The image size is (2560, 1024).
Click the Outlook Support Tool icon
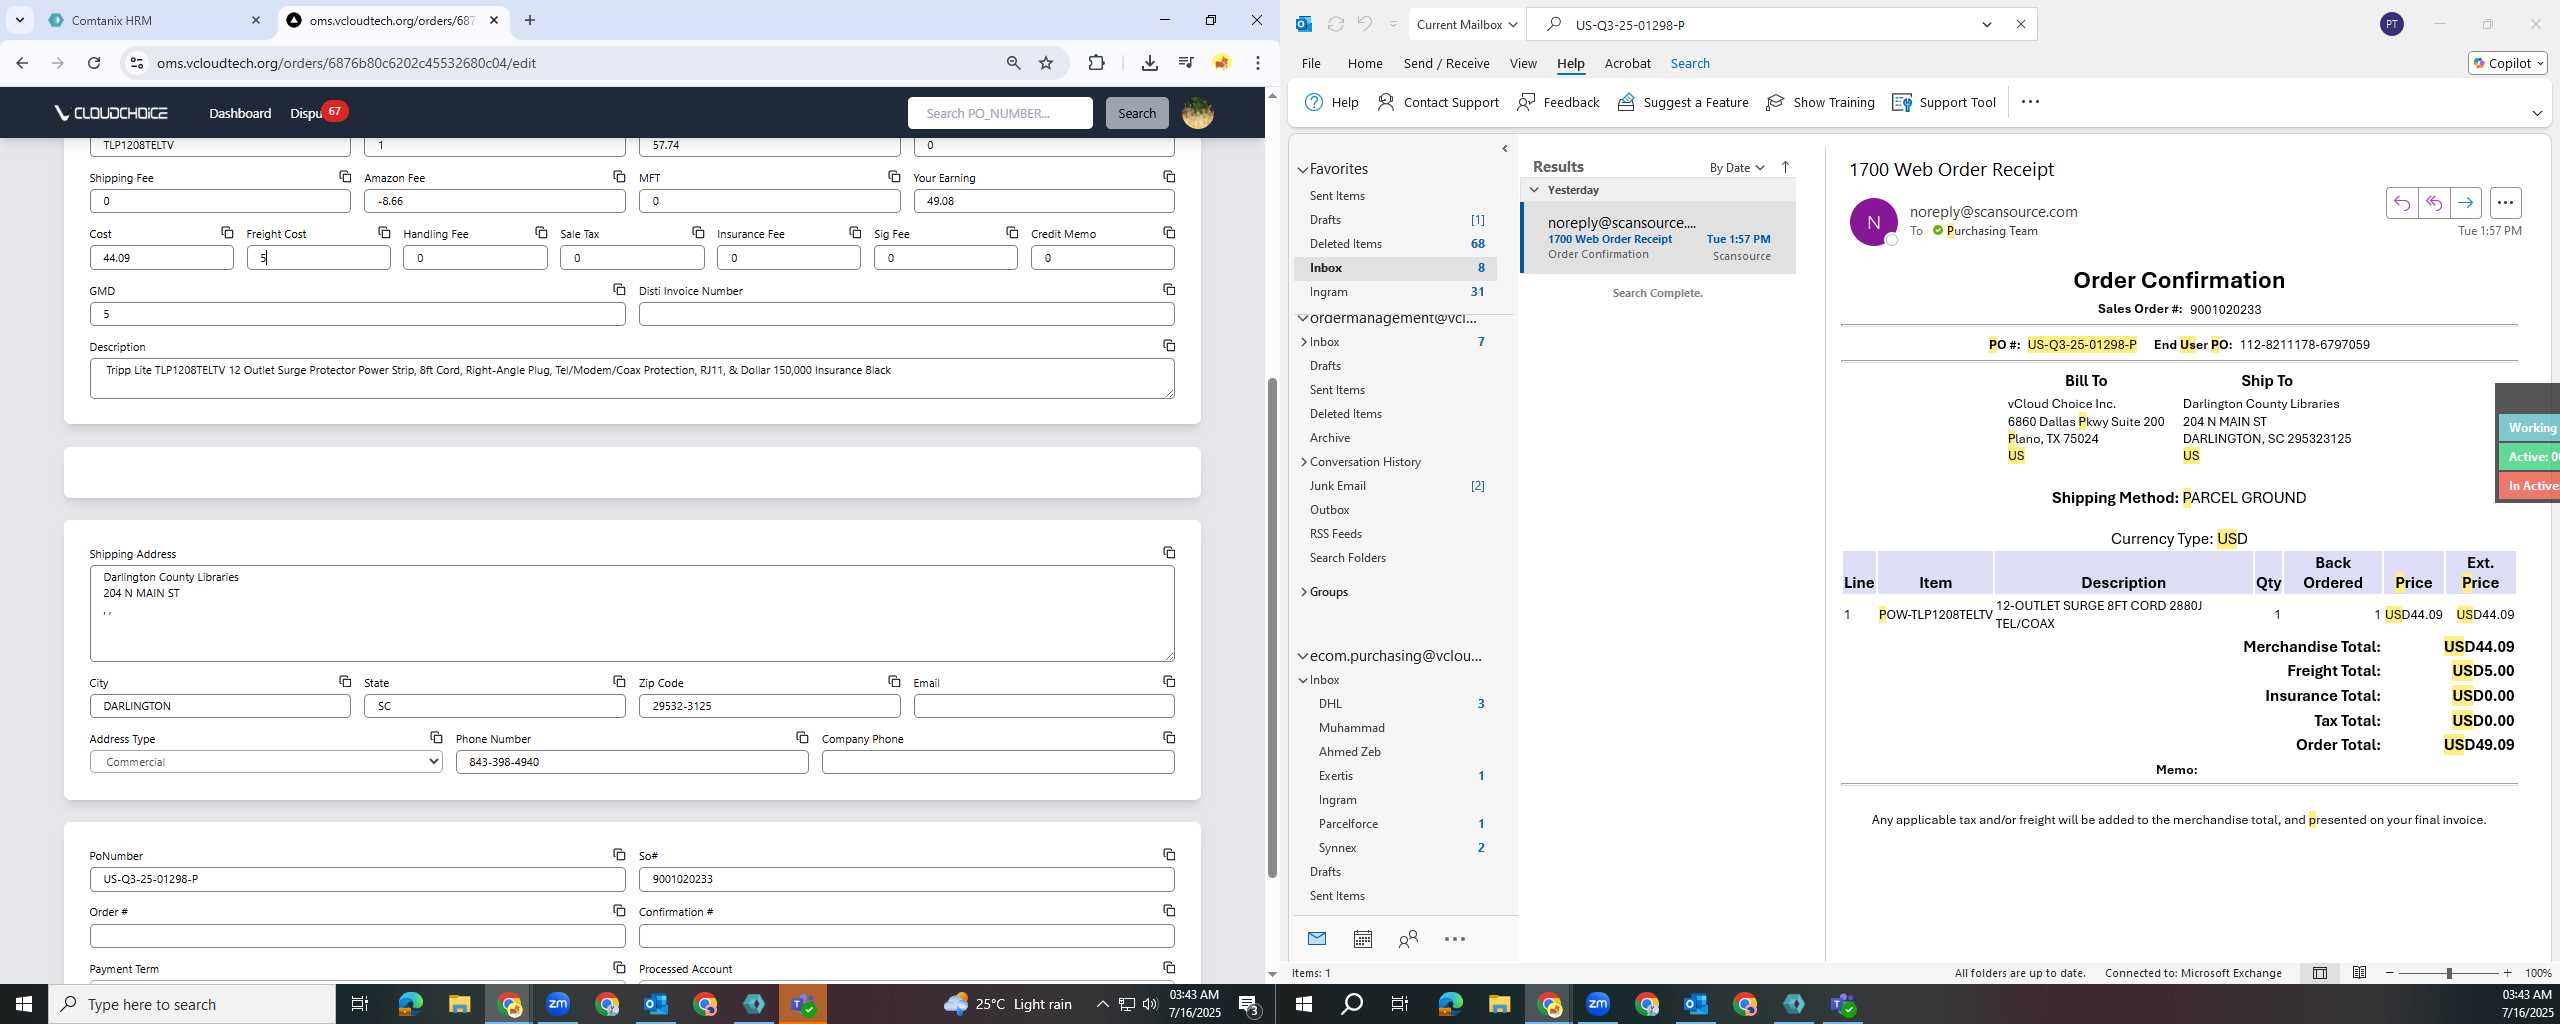coord(1944,102)
